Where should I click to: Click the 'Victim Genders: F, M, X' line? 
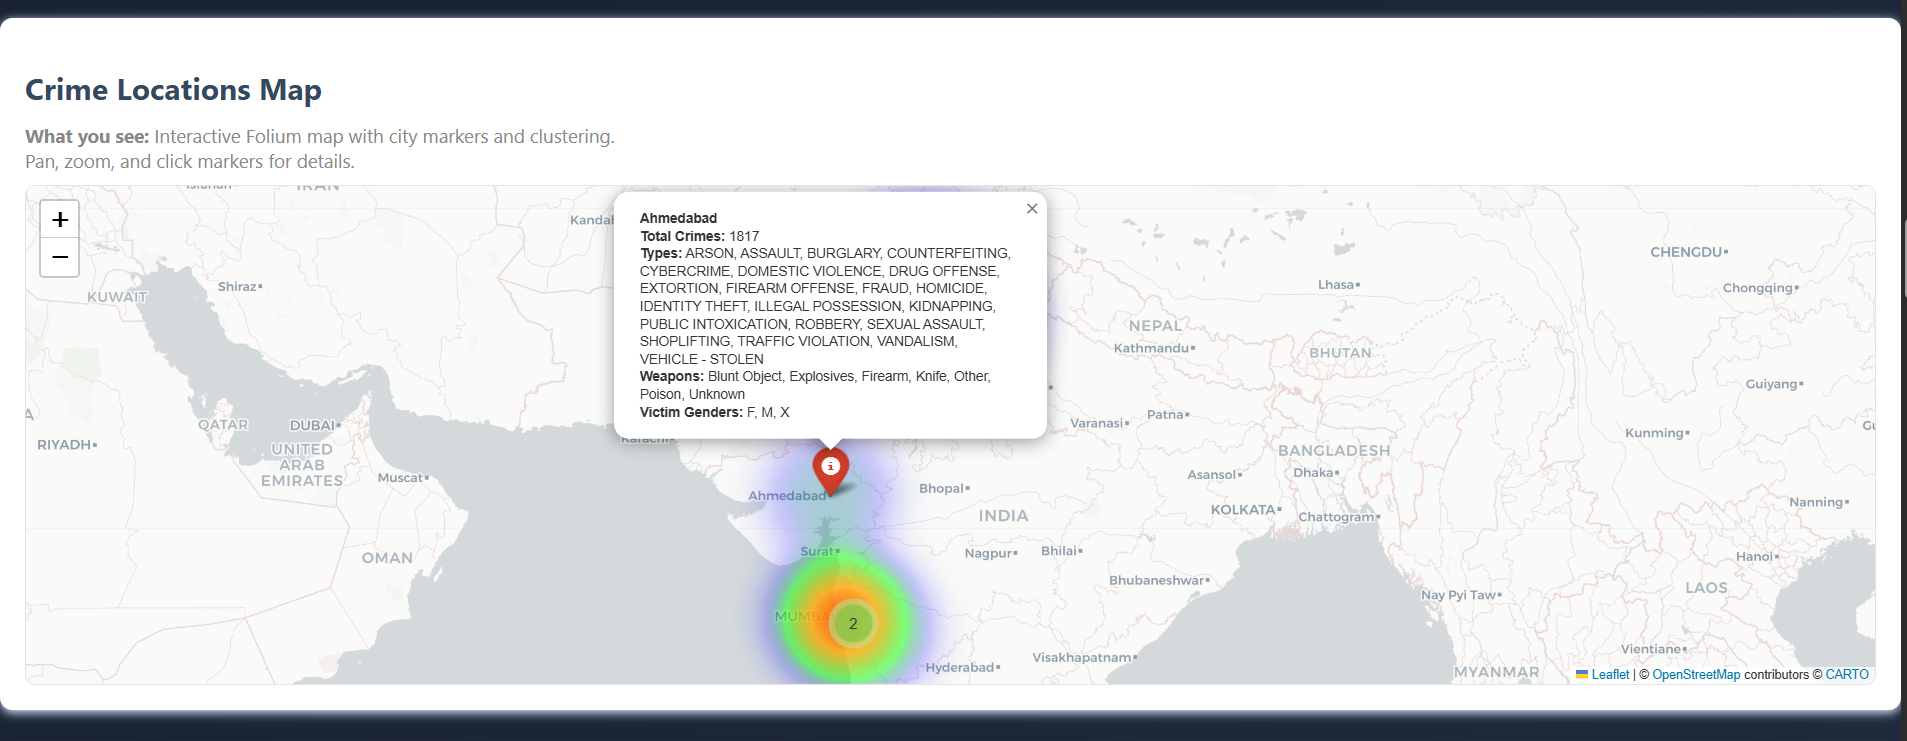[715, 412]
